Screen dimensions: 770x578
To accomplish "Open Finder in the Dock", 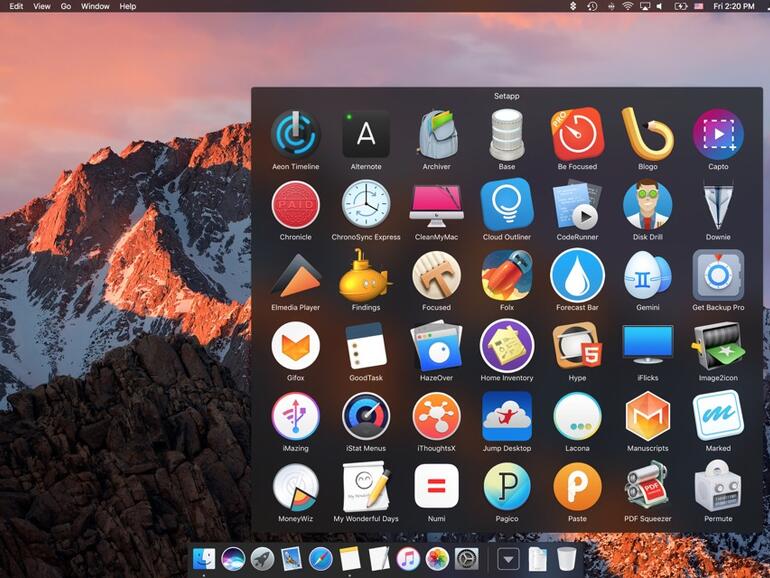I will [x=204, y=558].
